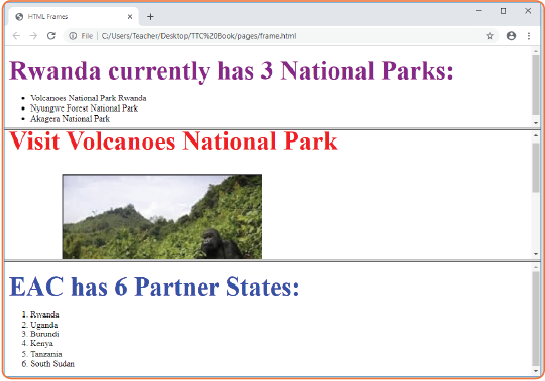Click heading 'Rwanda currently has 3 National Parks:'
545x381 pixels.
coord(231,71)
